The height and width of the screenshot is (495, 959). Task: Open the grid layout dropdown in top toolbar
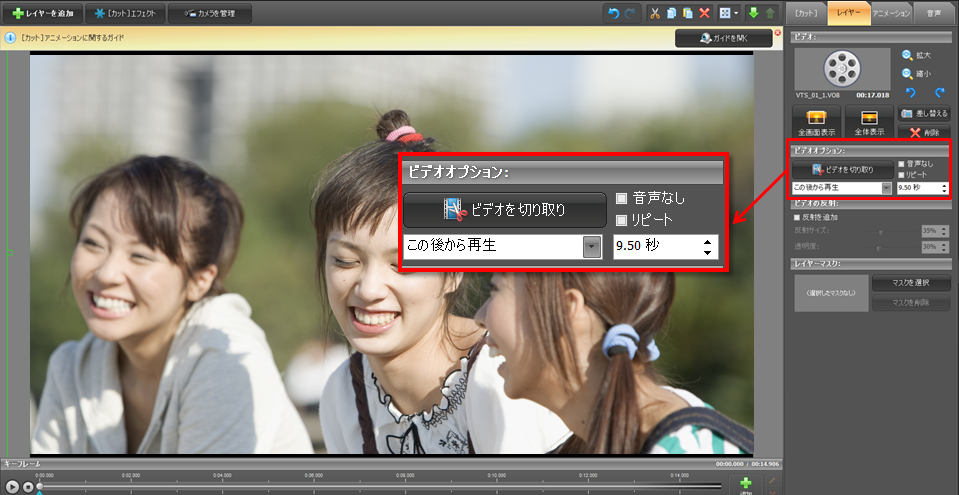736,13
